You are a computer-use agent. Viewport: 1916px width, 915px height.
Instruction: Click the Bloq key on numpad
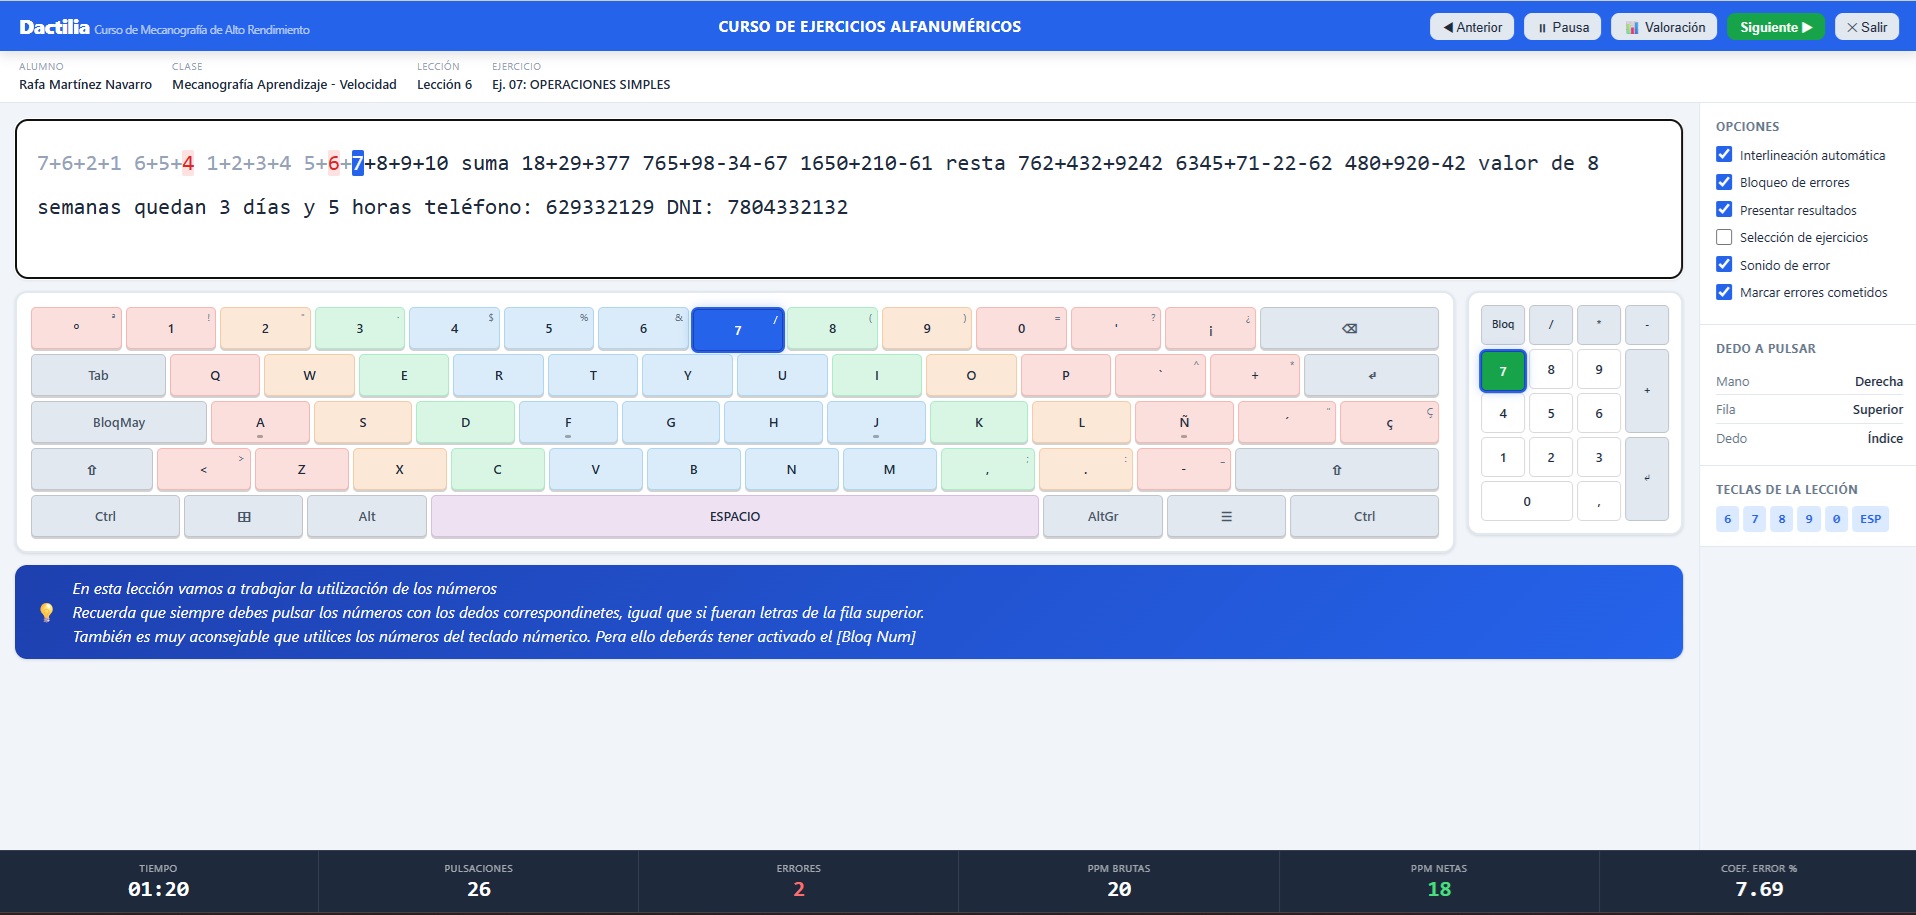pyautogui.click(x=1503, y=324)
